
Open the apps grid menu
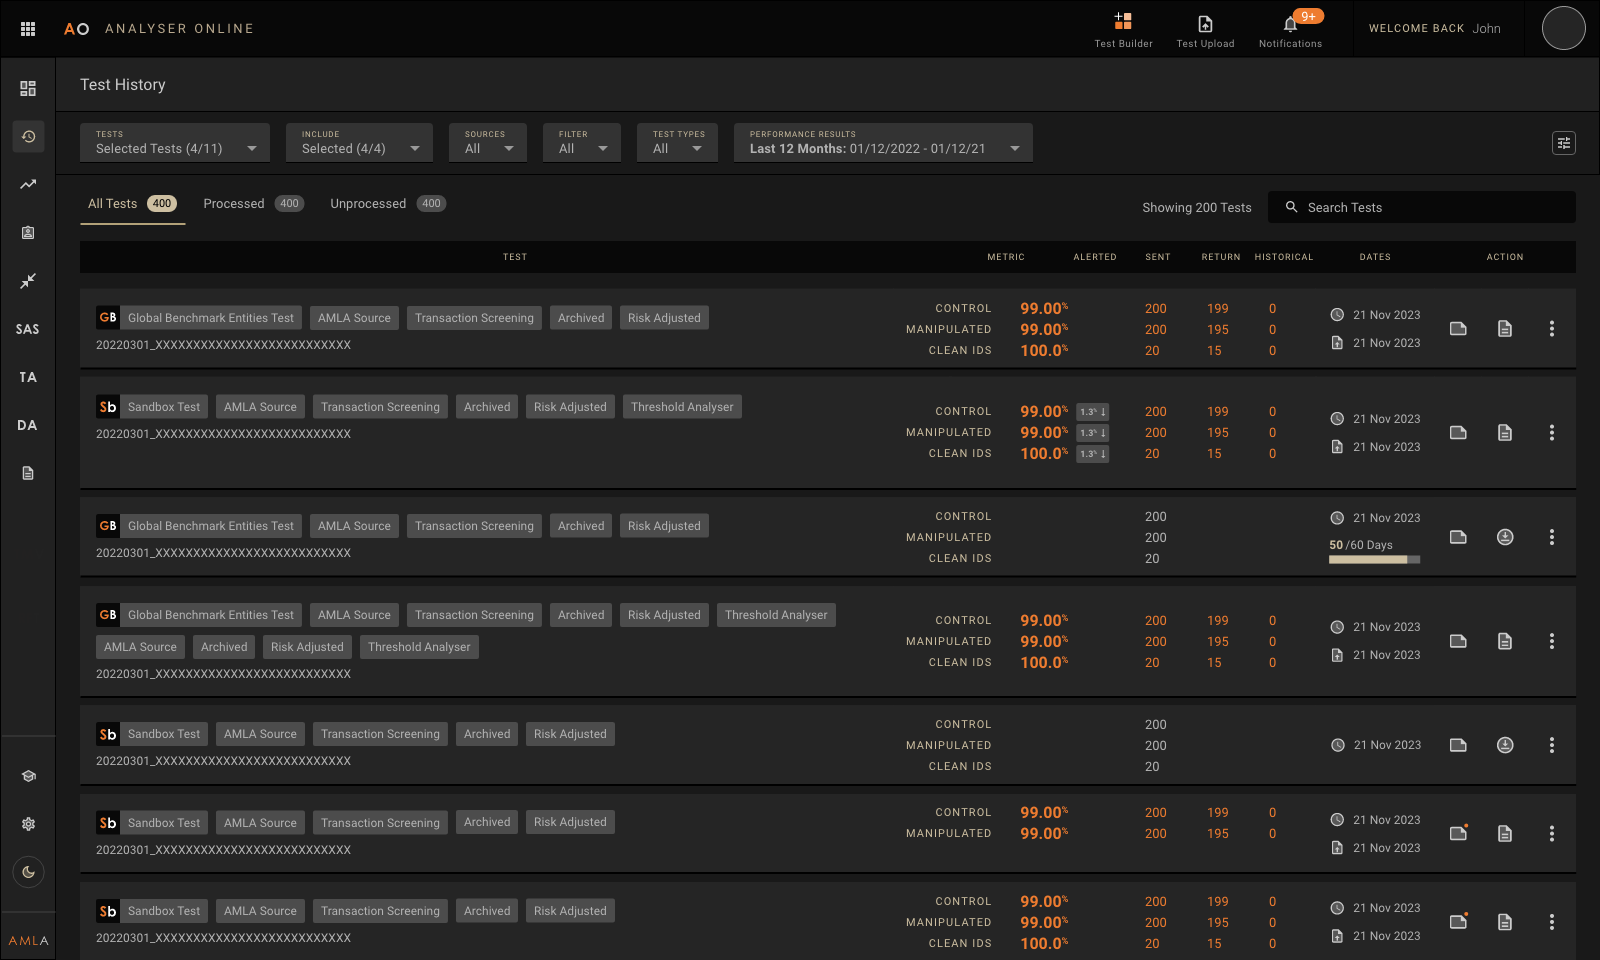pyautogui.click(x=28, y=29)
